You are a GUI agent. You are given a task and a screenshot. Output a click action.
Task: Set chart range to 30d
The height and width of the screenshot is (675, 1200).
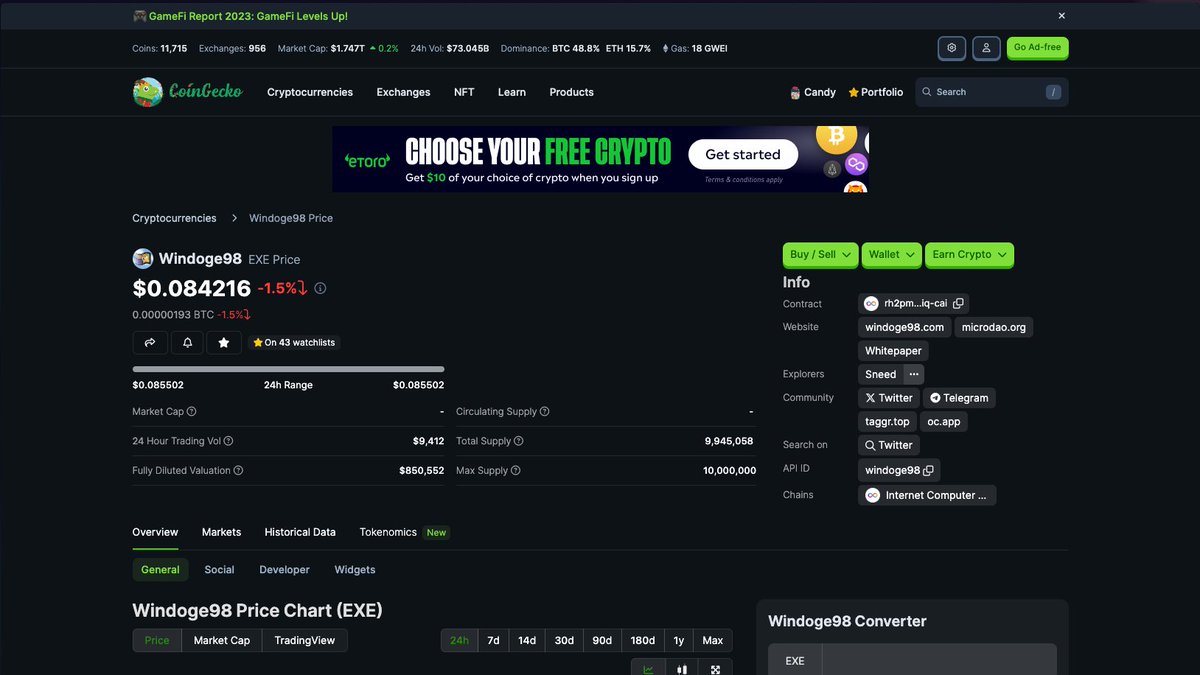click(564, 640)
